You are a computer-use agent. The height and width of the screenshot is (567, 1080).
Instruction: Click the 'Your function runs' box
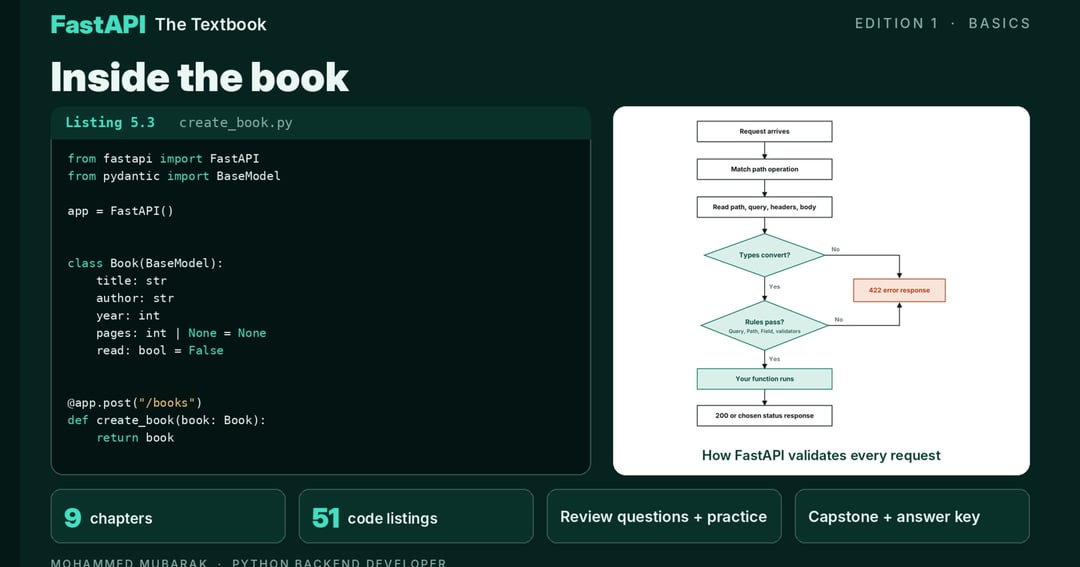pos(765,379)
